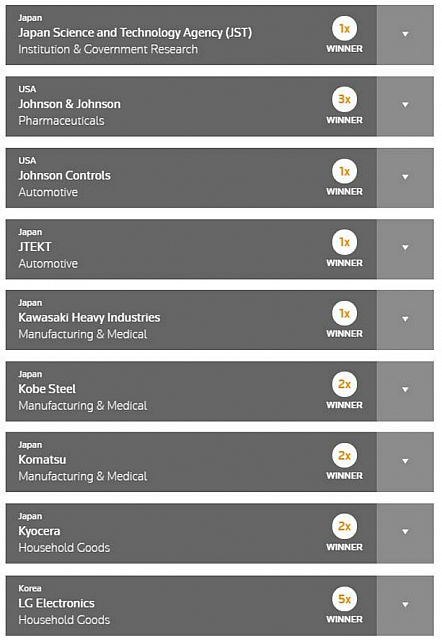Open the Kawasaki Heavy Industries company name
Screen dimensions: 442x640
click(89, 318)
